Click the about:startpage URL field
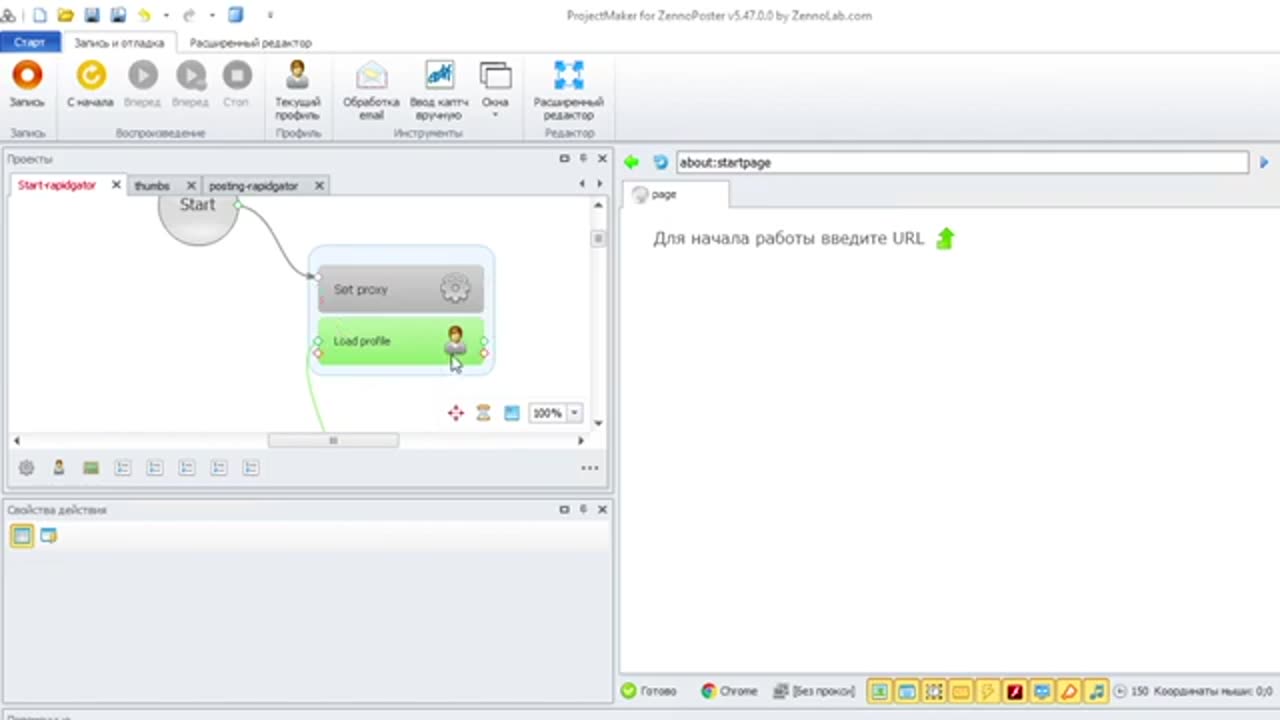This screenshot has height=720, width=1280. click(x=962, y=162)
